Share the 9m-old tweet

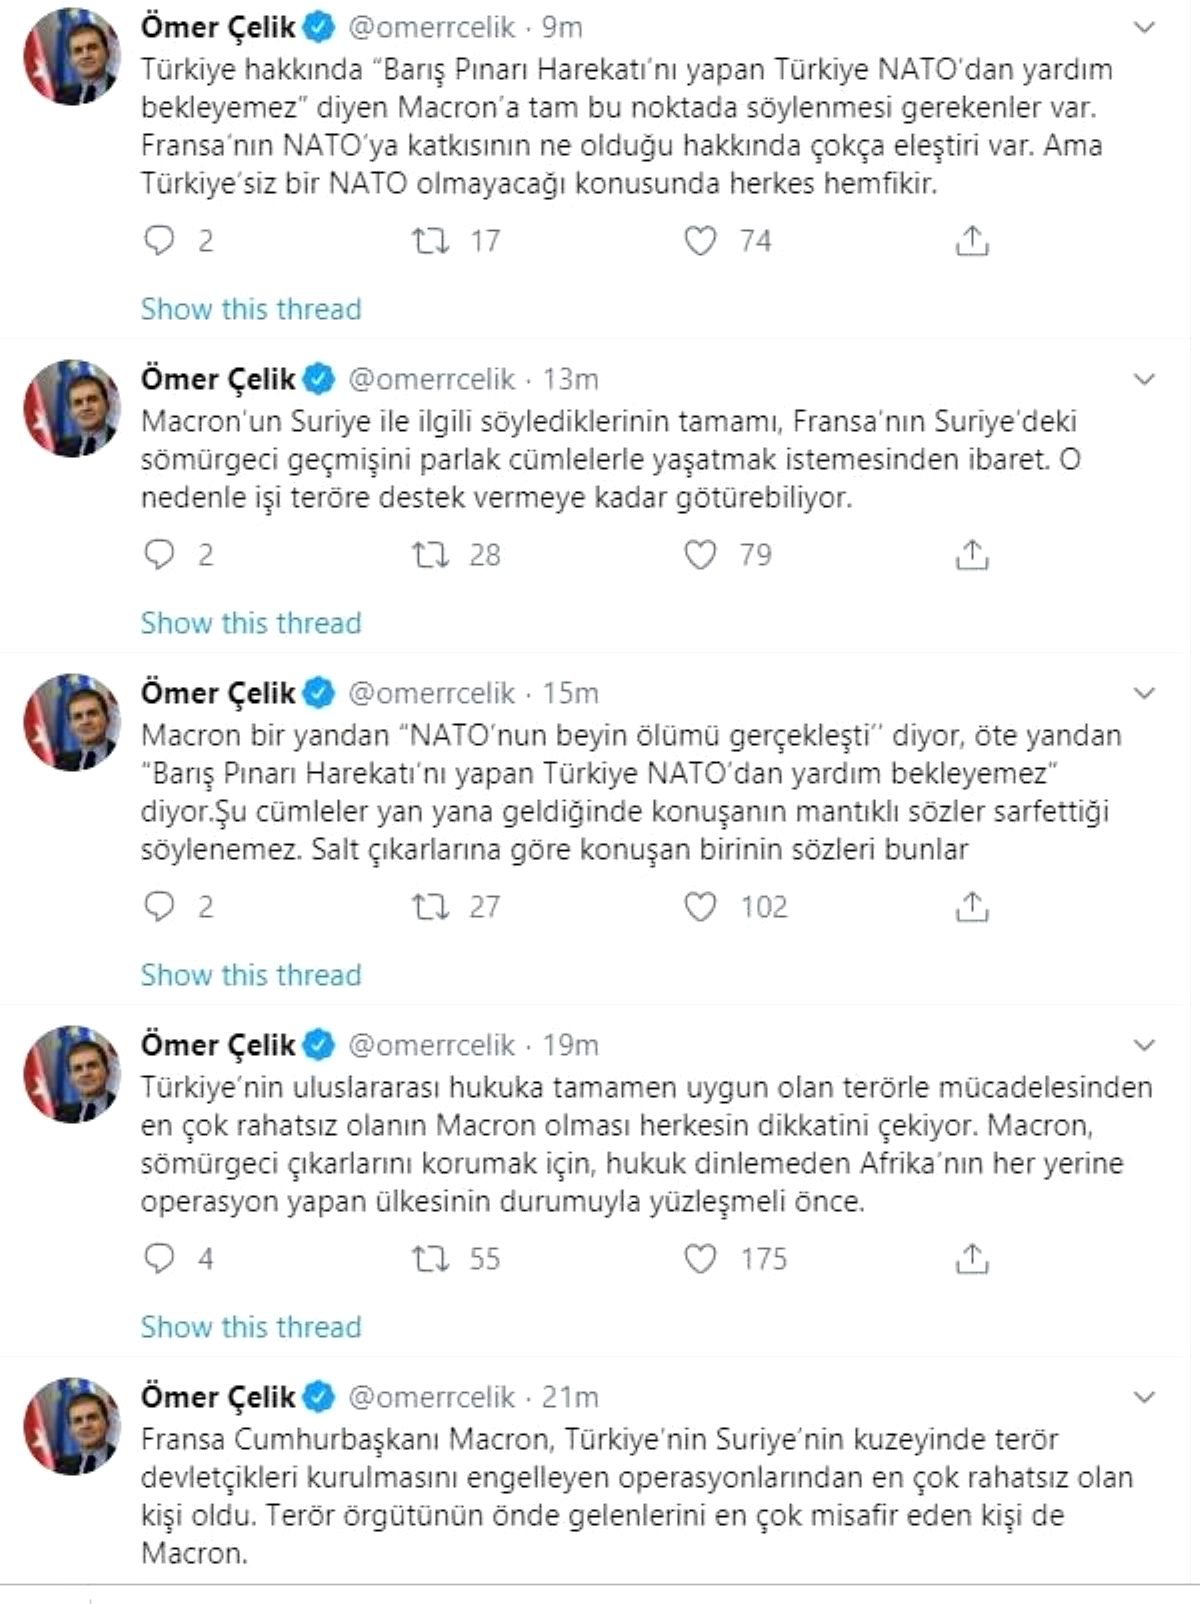[x=971, y=241]
